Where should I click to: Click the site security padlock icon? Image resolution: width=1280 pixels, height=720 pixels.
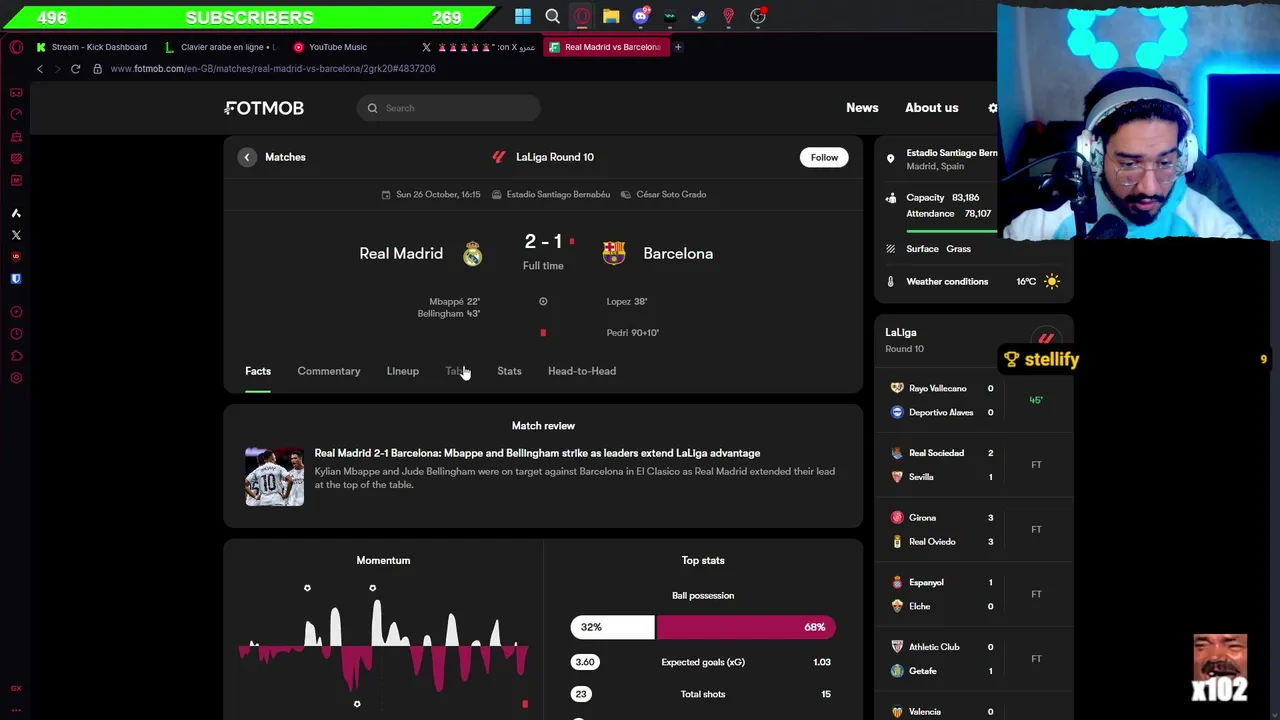click(x=97, y=69)
